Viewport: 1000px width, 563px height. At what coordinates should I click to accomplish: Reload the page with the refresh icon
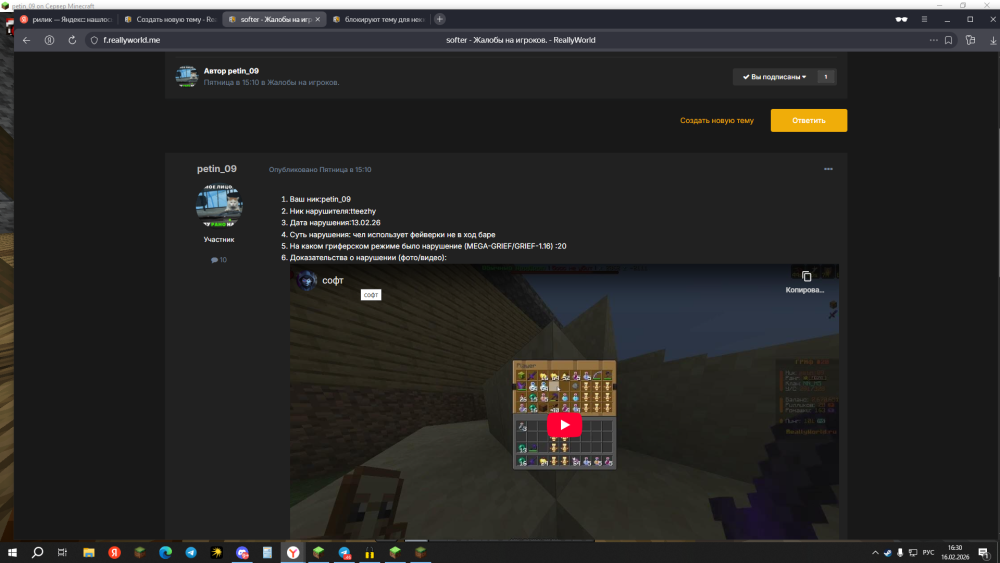[72, 40]
